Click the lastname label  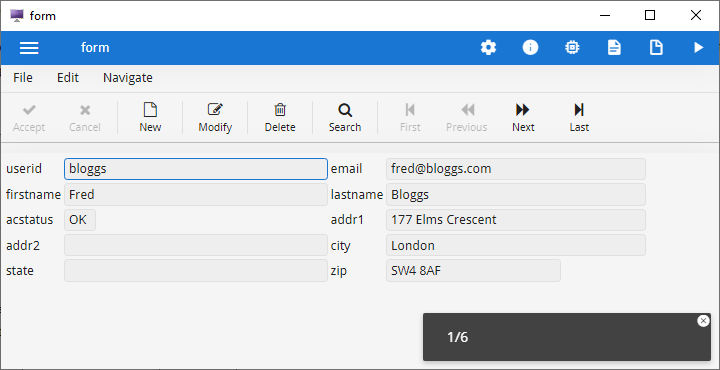pyautogui.click(x=357, y=195)
